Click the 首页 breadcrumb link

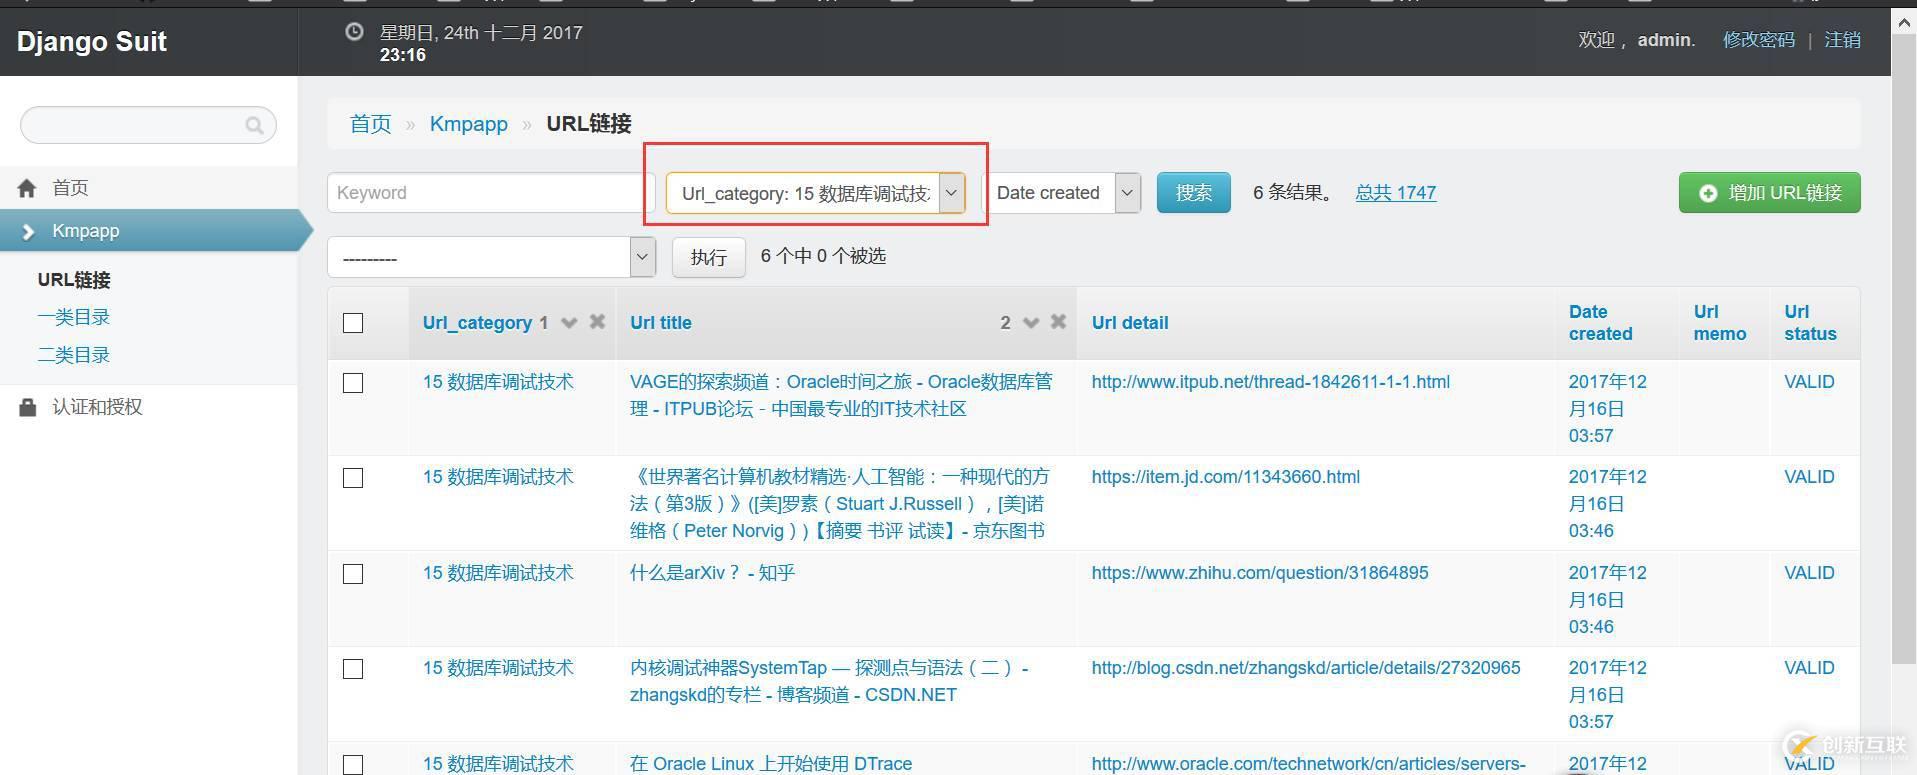370,124
